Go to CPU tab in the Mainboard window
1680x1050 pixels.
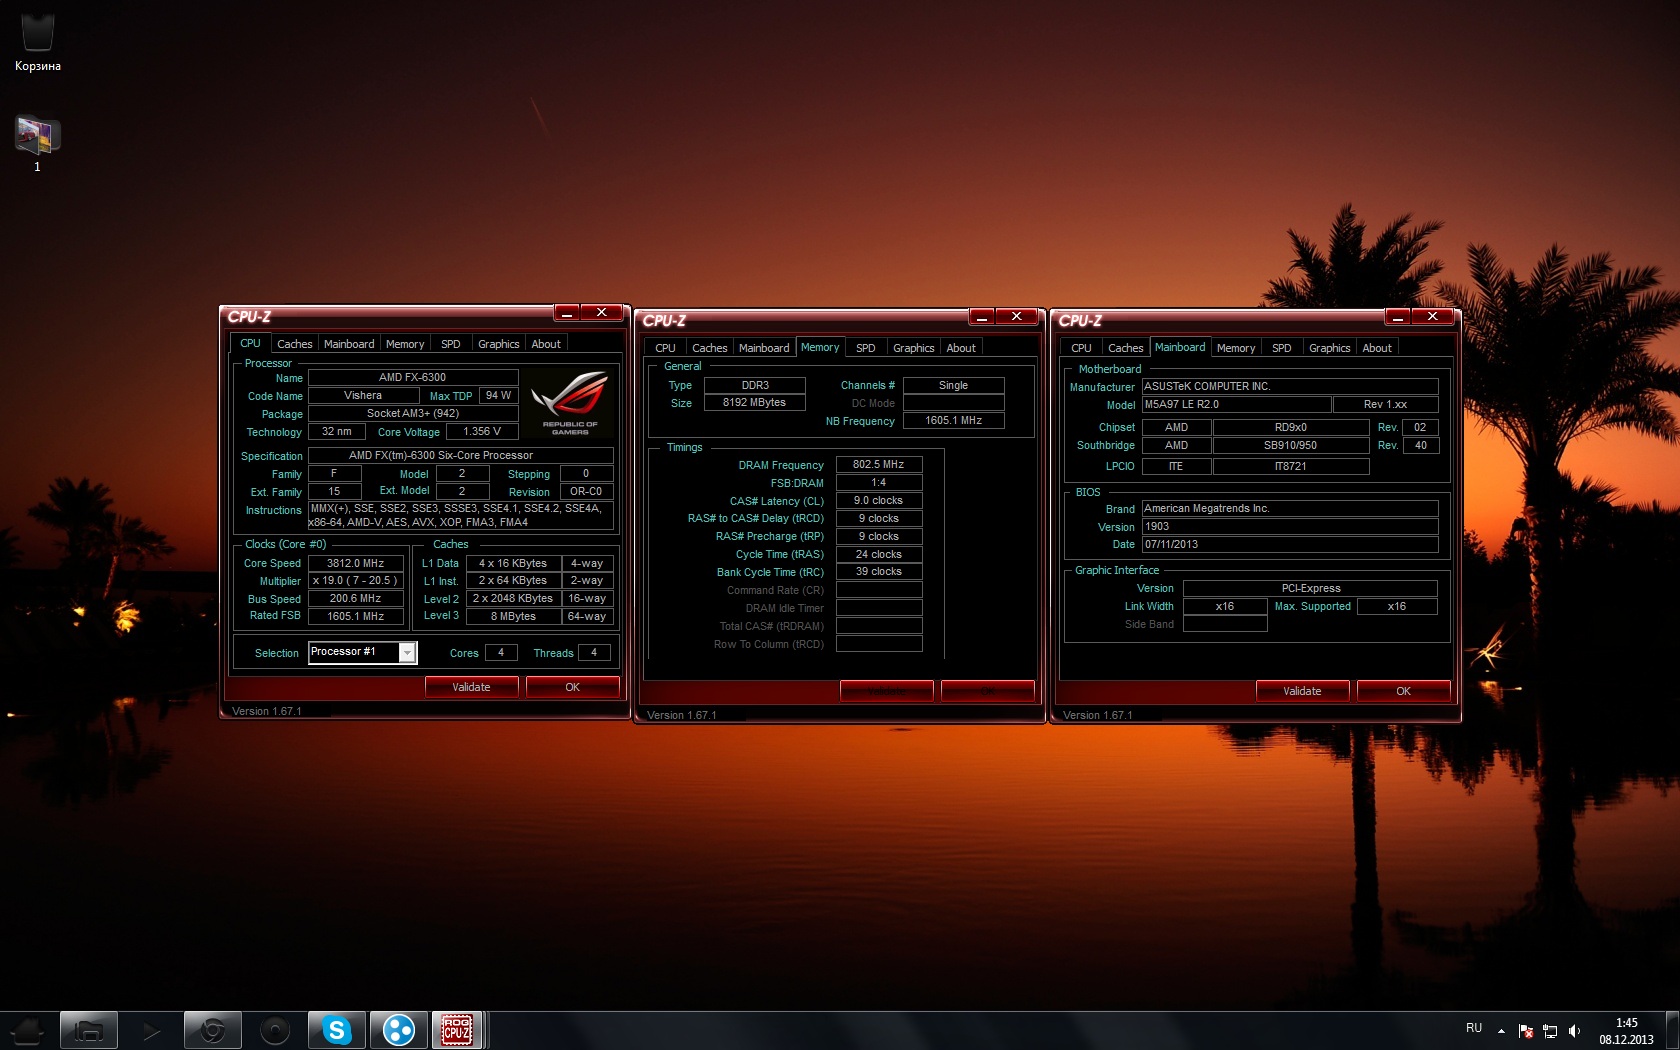1082,348
